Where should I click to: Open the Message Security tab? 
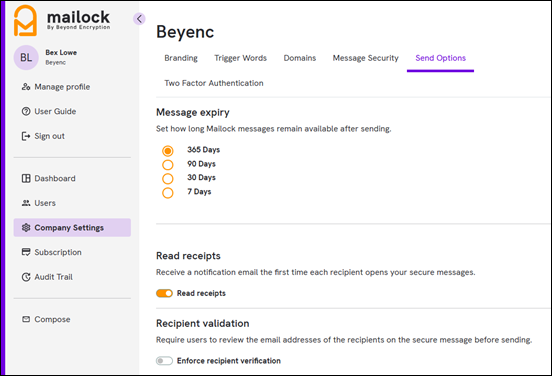[x=365, y=58]
